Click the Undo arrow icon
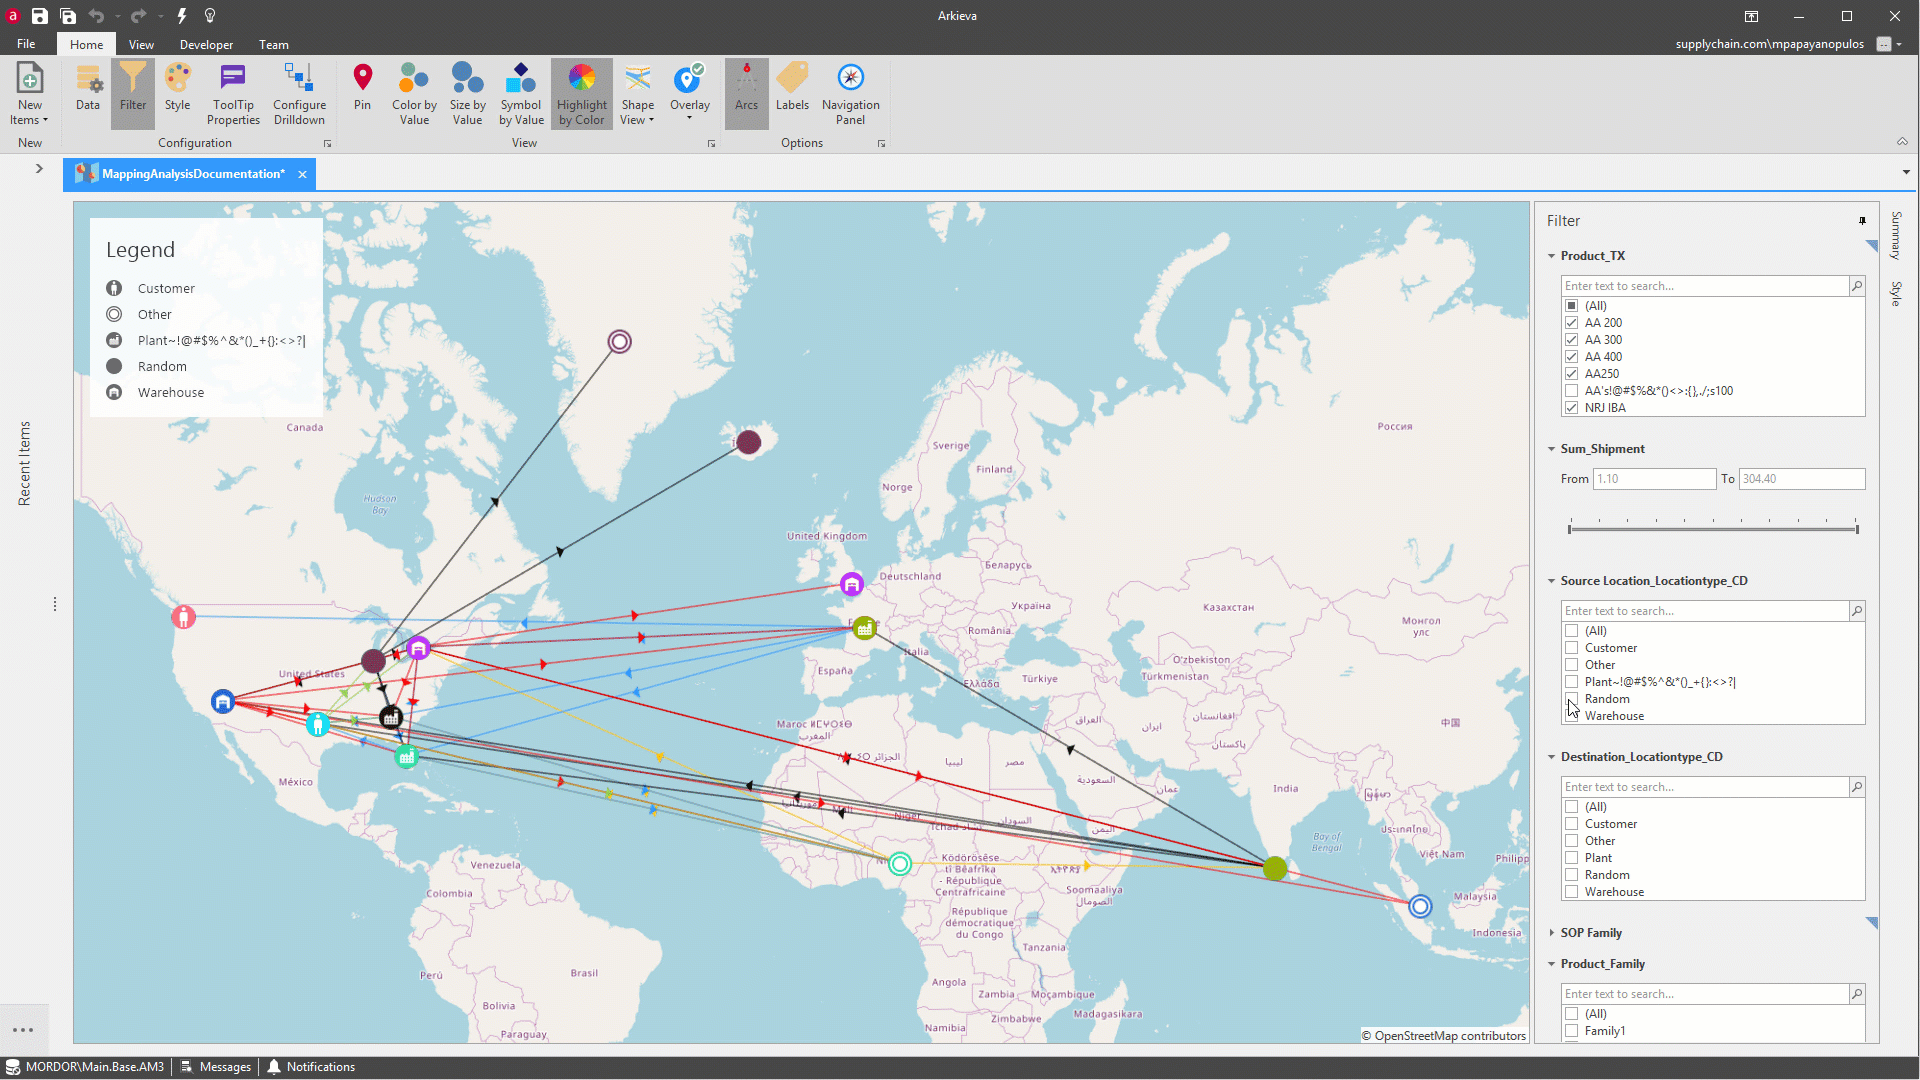Viewport: 1920px width, 1080px height. [96, 16]
